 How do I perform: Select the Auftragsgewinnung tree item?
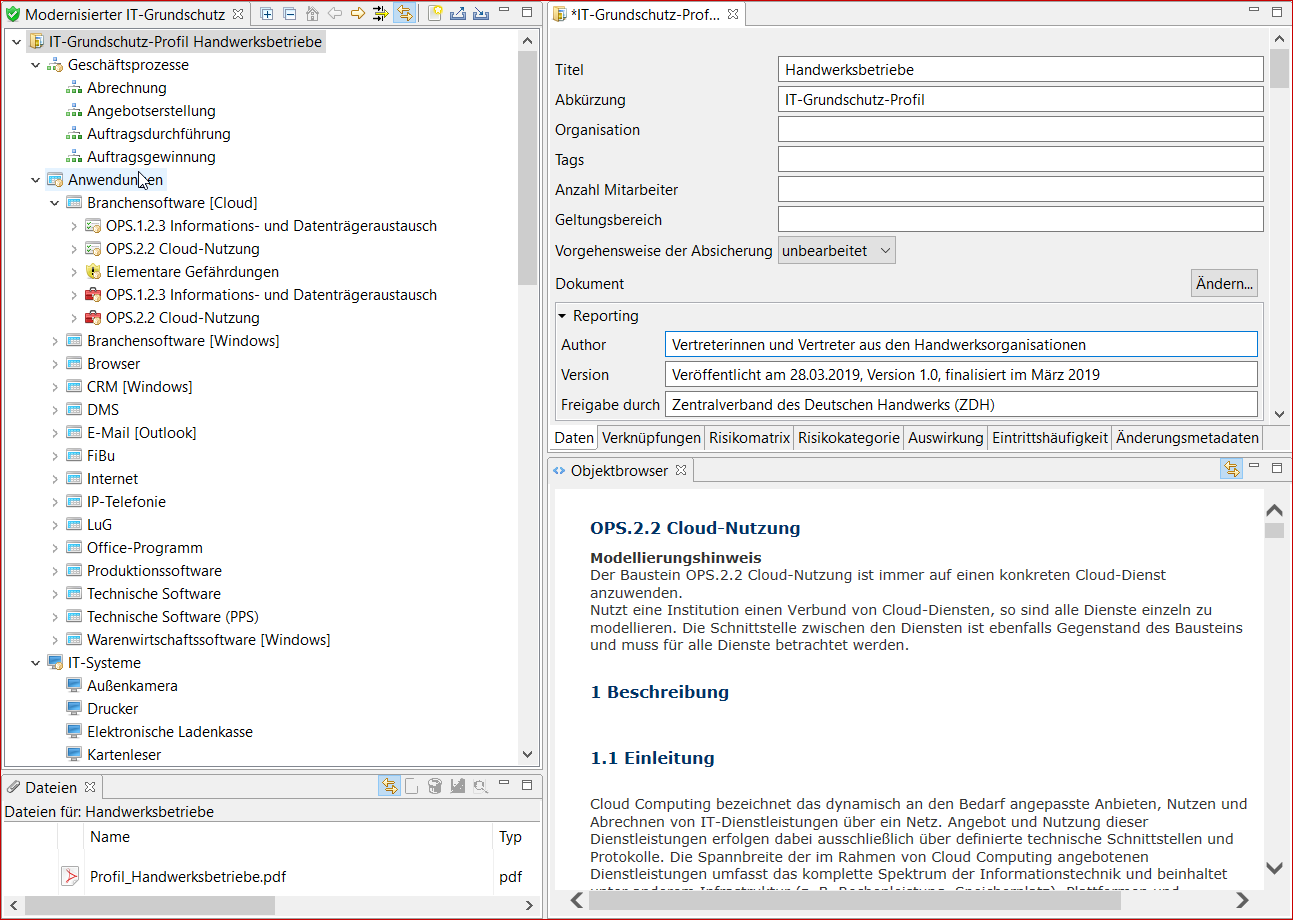[x=151, y=157]
